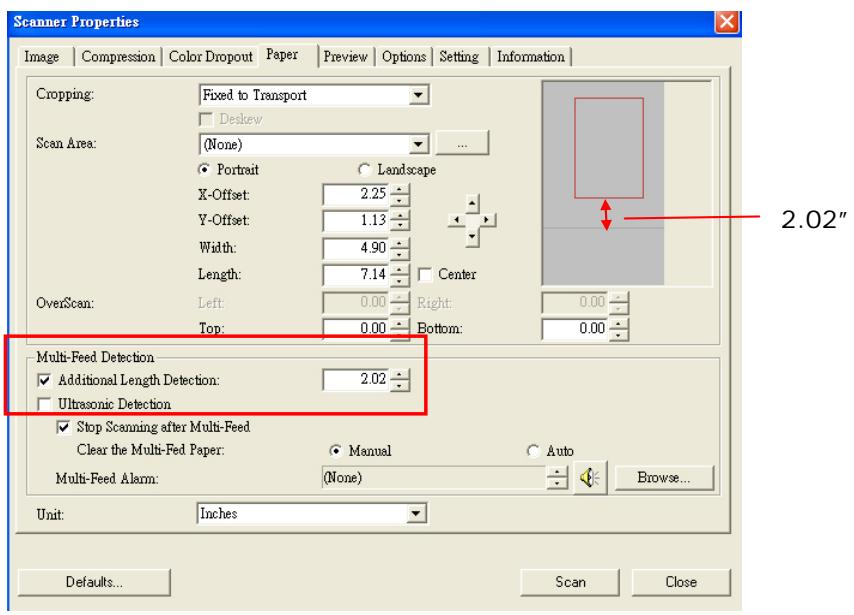Screen dimensions: 854x615
Task: Nudge scan area down with the down arrow
Action: click(472, 235)
